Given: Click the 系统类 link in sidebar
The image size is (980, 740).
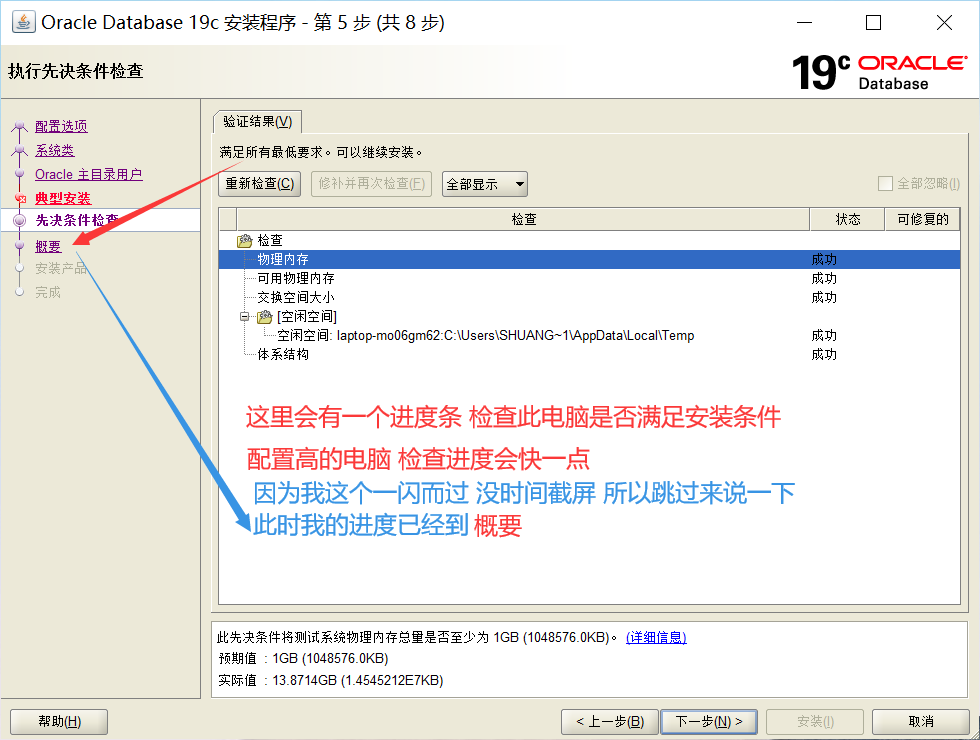Looking at the screenshot, I should (x=54, y=150).
